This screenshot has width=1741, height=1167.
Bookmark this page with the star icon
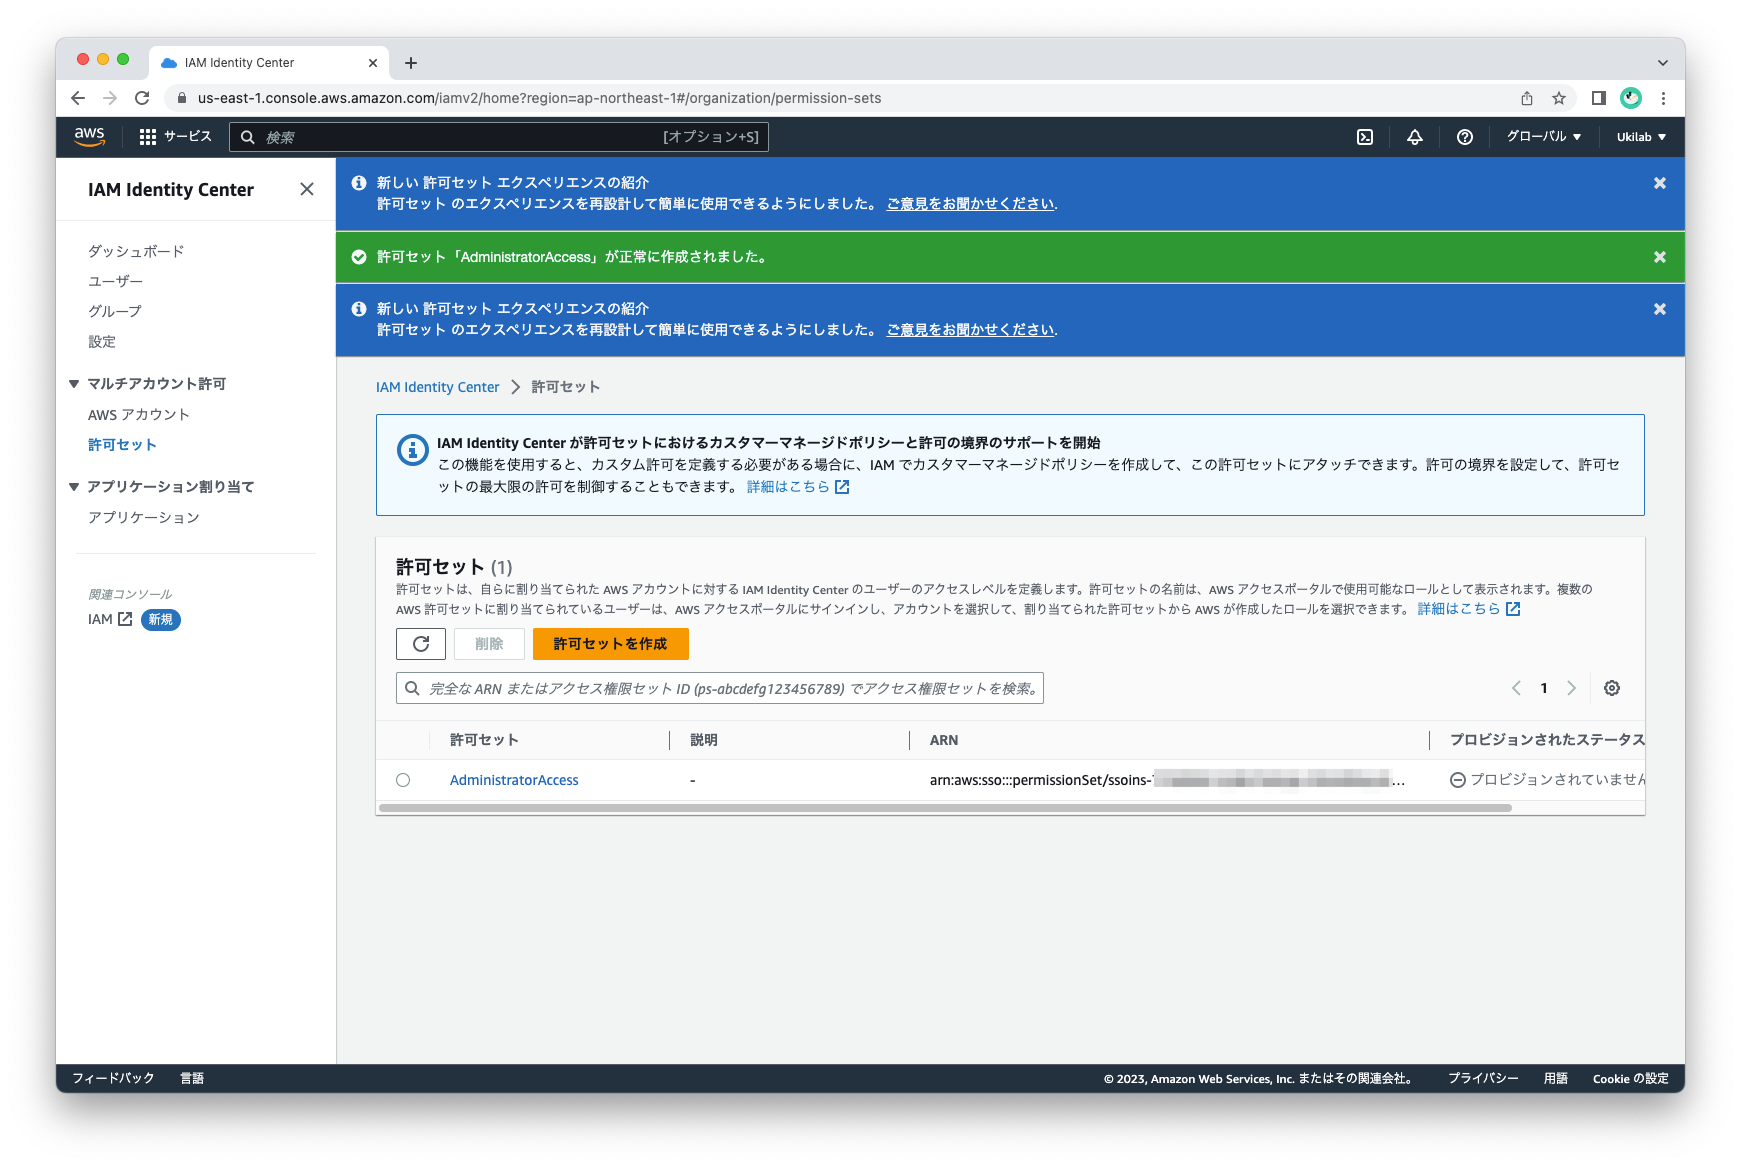coord(1559,98)
